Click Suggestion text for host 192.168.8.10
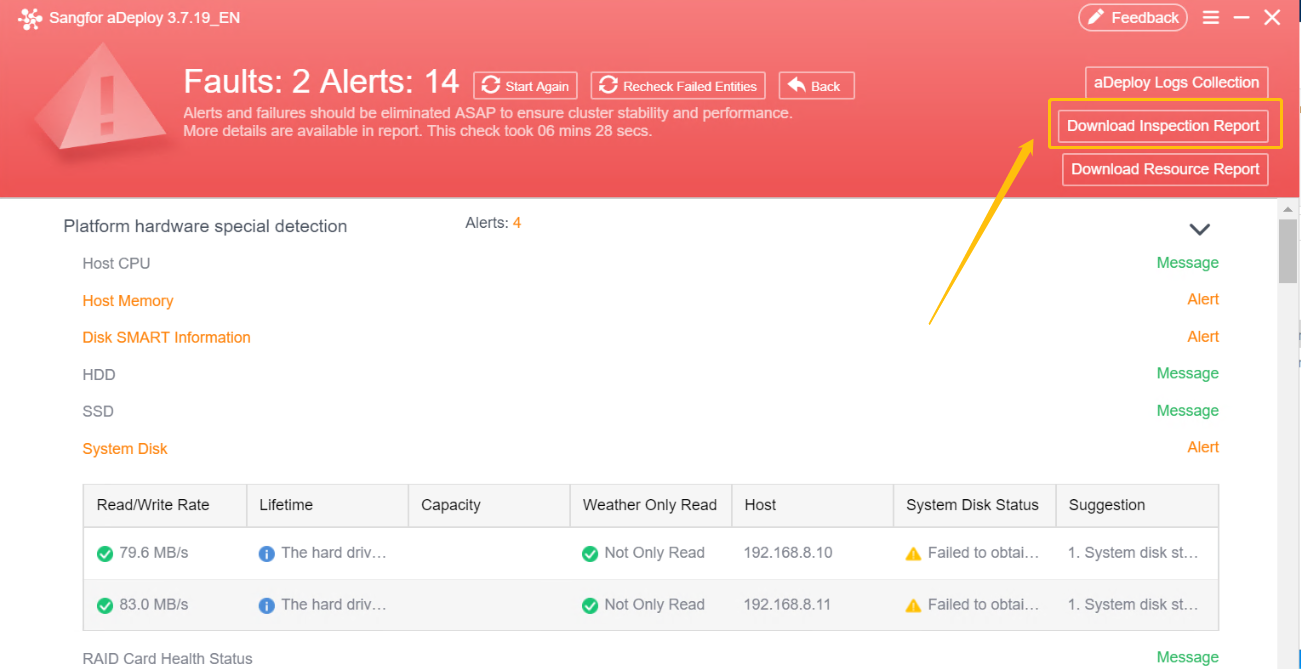The image size is (1301, 669). 1133,553
